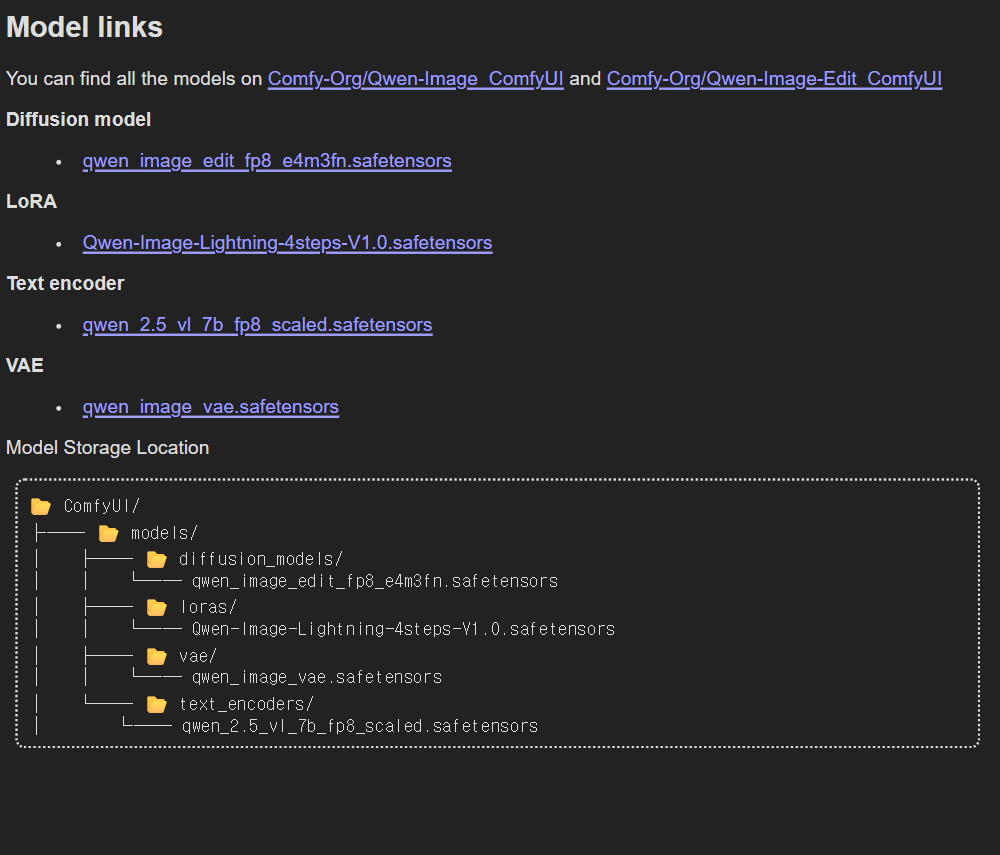Open the Qwen-Image-Lightning-4steps-V1.0.safetensors LoRA link

287,243
